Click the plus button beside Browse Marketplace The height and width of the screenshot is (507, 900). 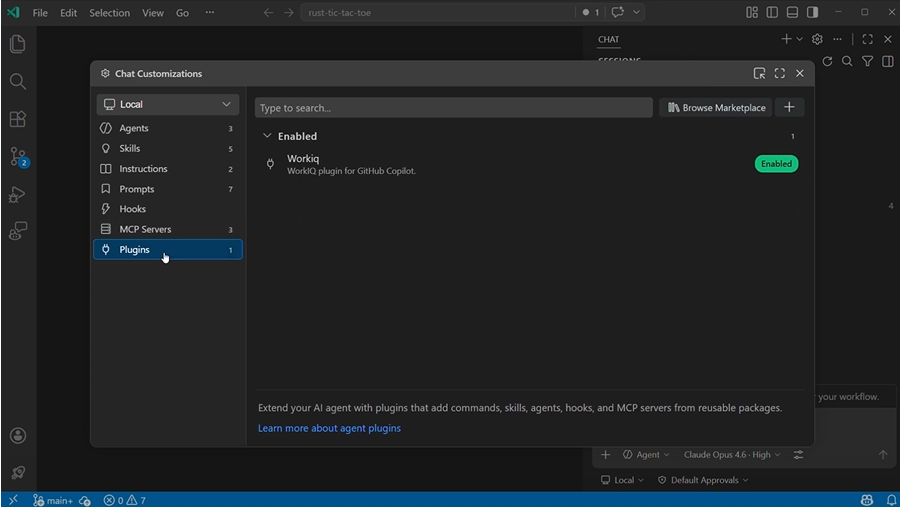pos(789,107)
